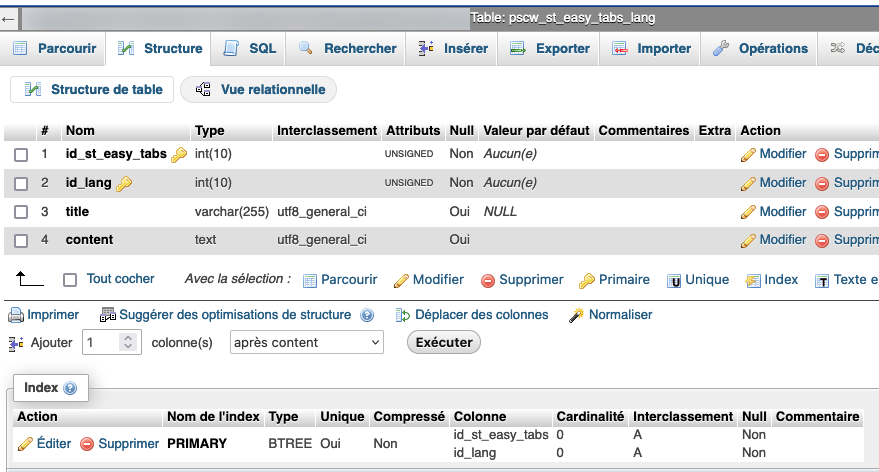
Task: Click the Primaire key icon in selection actions
Action: point(587,281)
